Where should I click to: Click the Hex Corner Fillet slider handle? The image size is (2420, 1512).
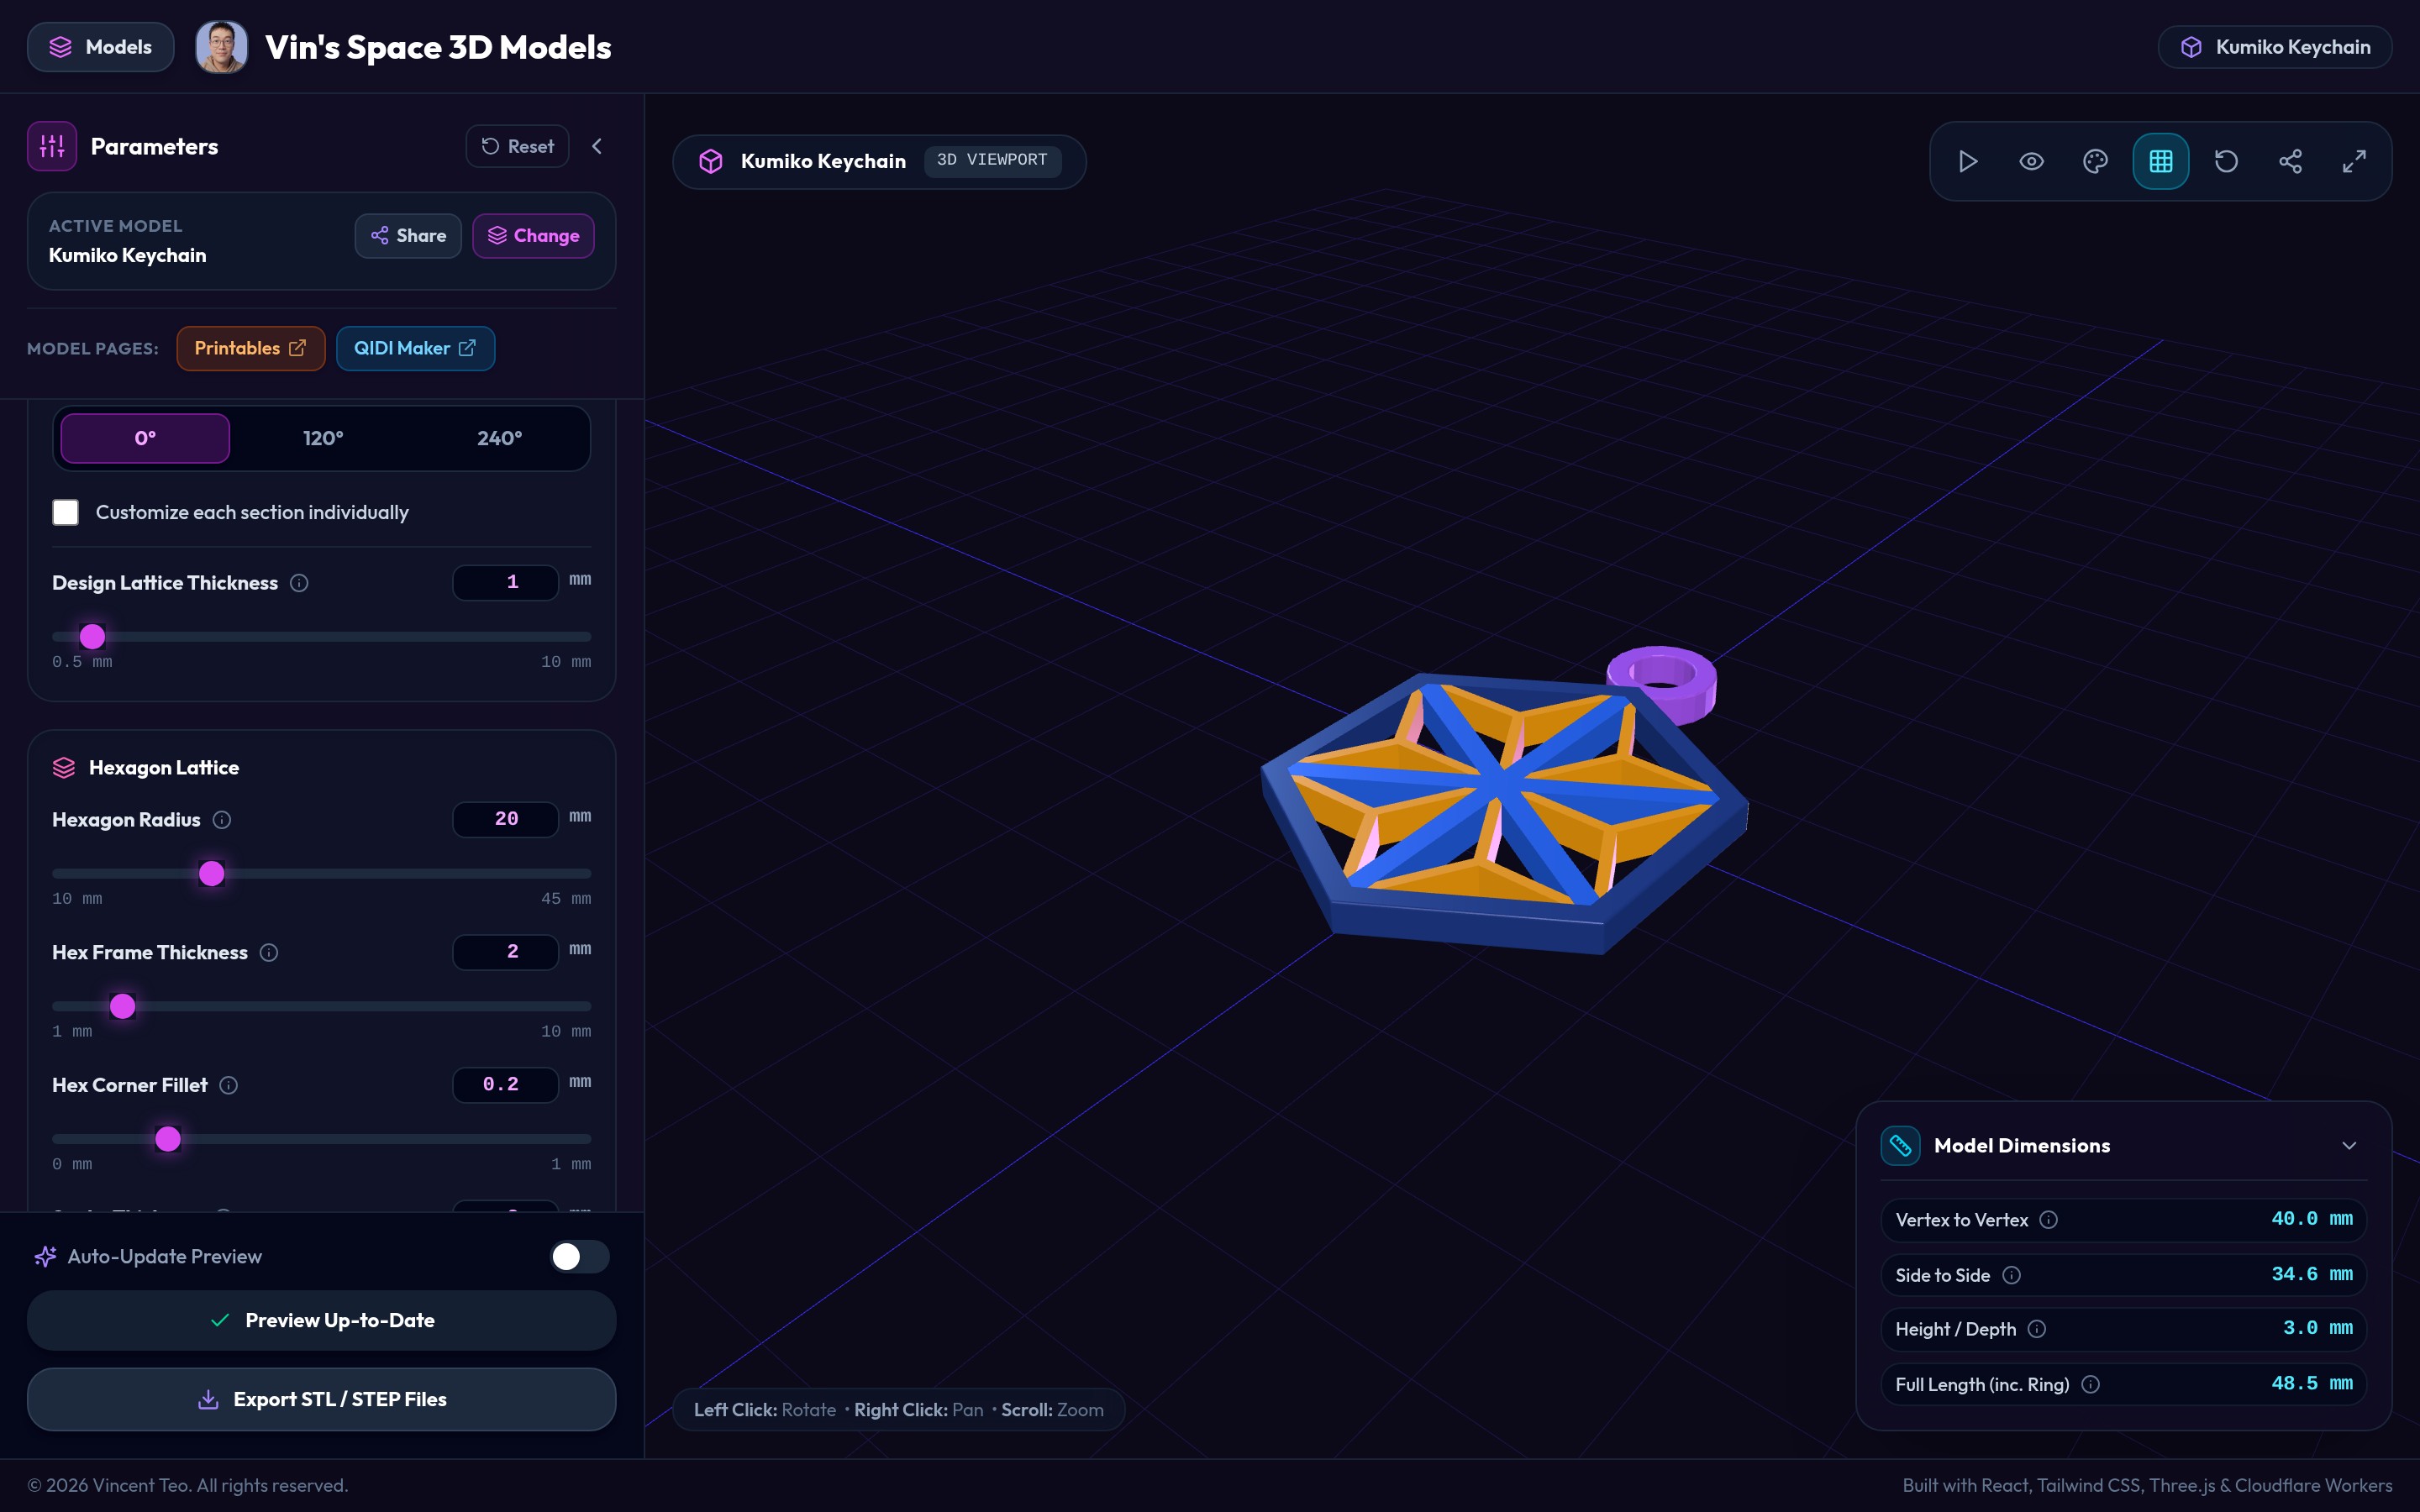click(x=168, y=1139)
